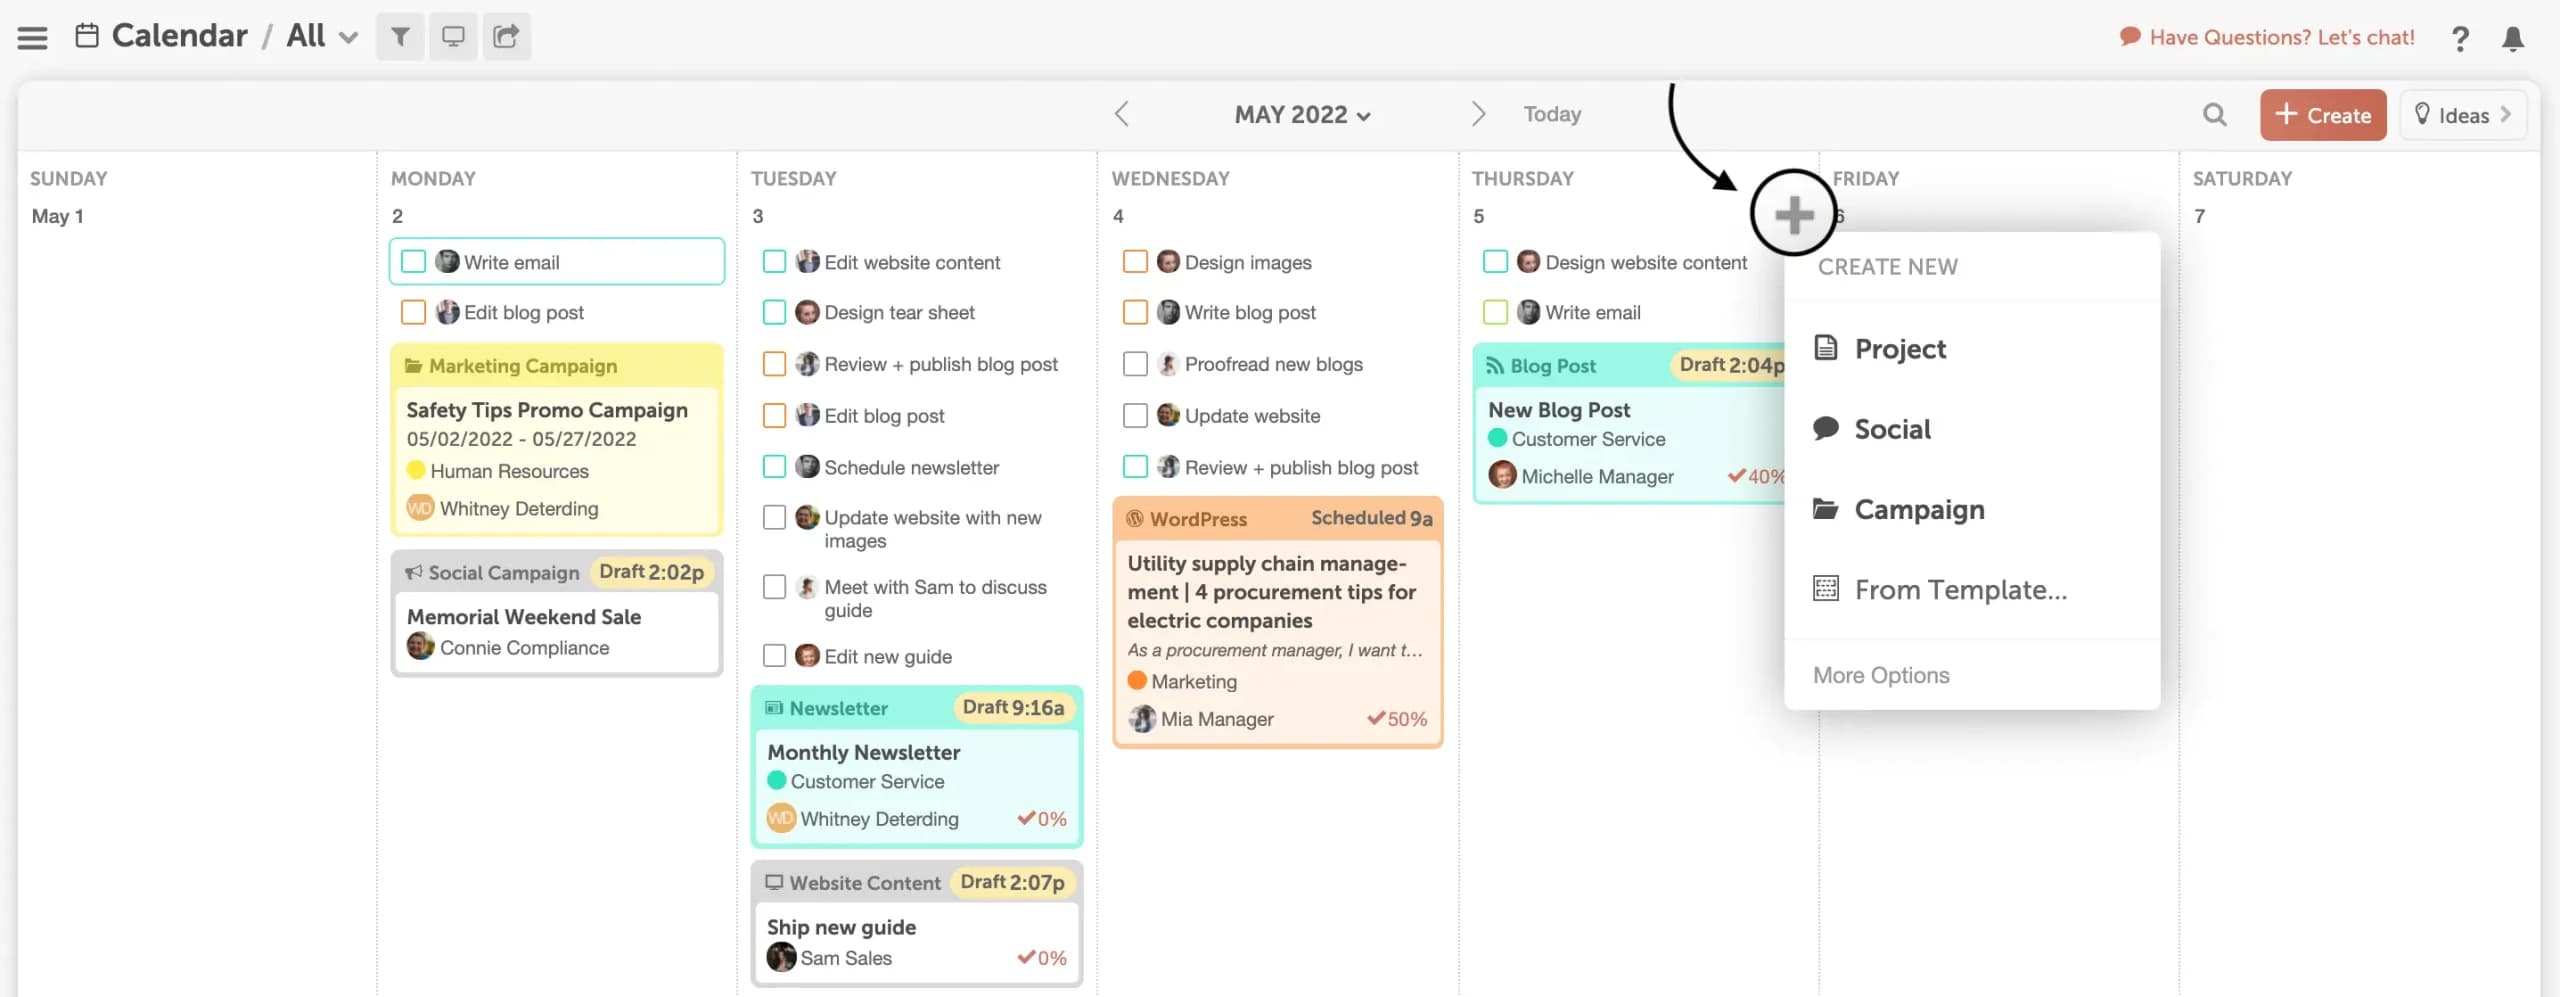Click the share/export calendar icon
Image resolution: width=2560 pixels, height=997 pixels.
(506, 36)
